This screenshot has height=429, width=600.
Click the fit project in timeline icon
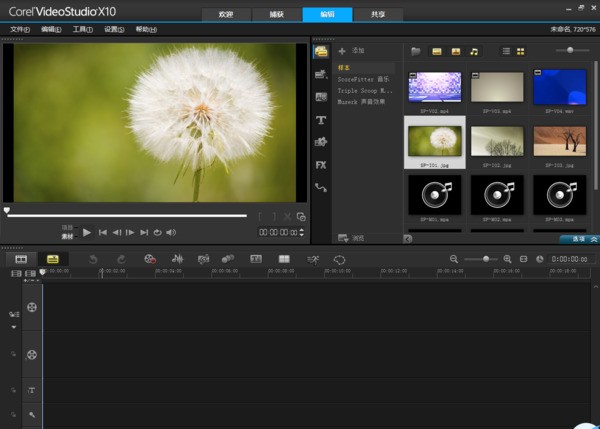tap(523, 259)
